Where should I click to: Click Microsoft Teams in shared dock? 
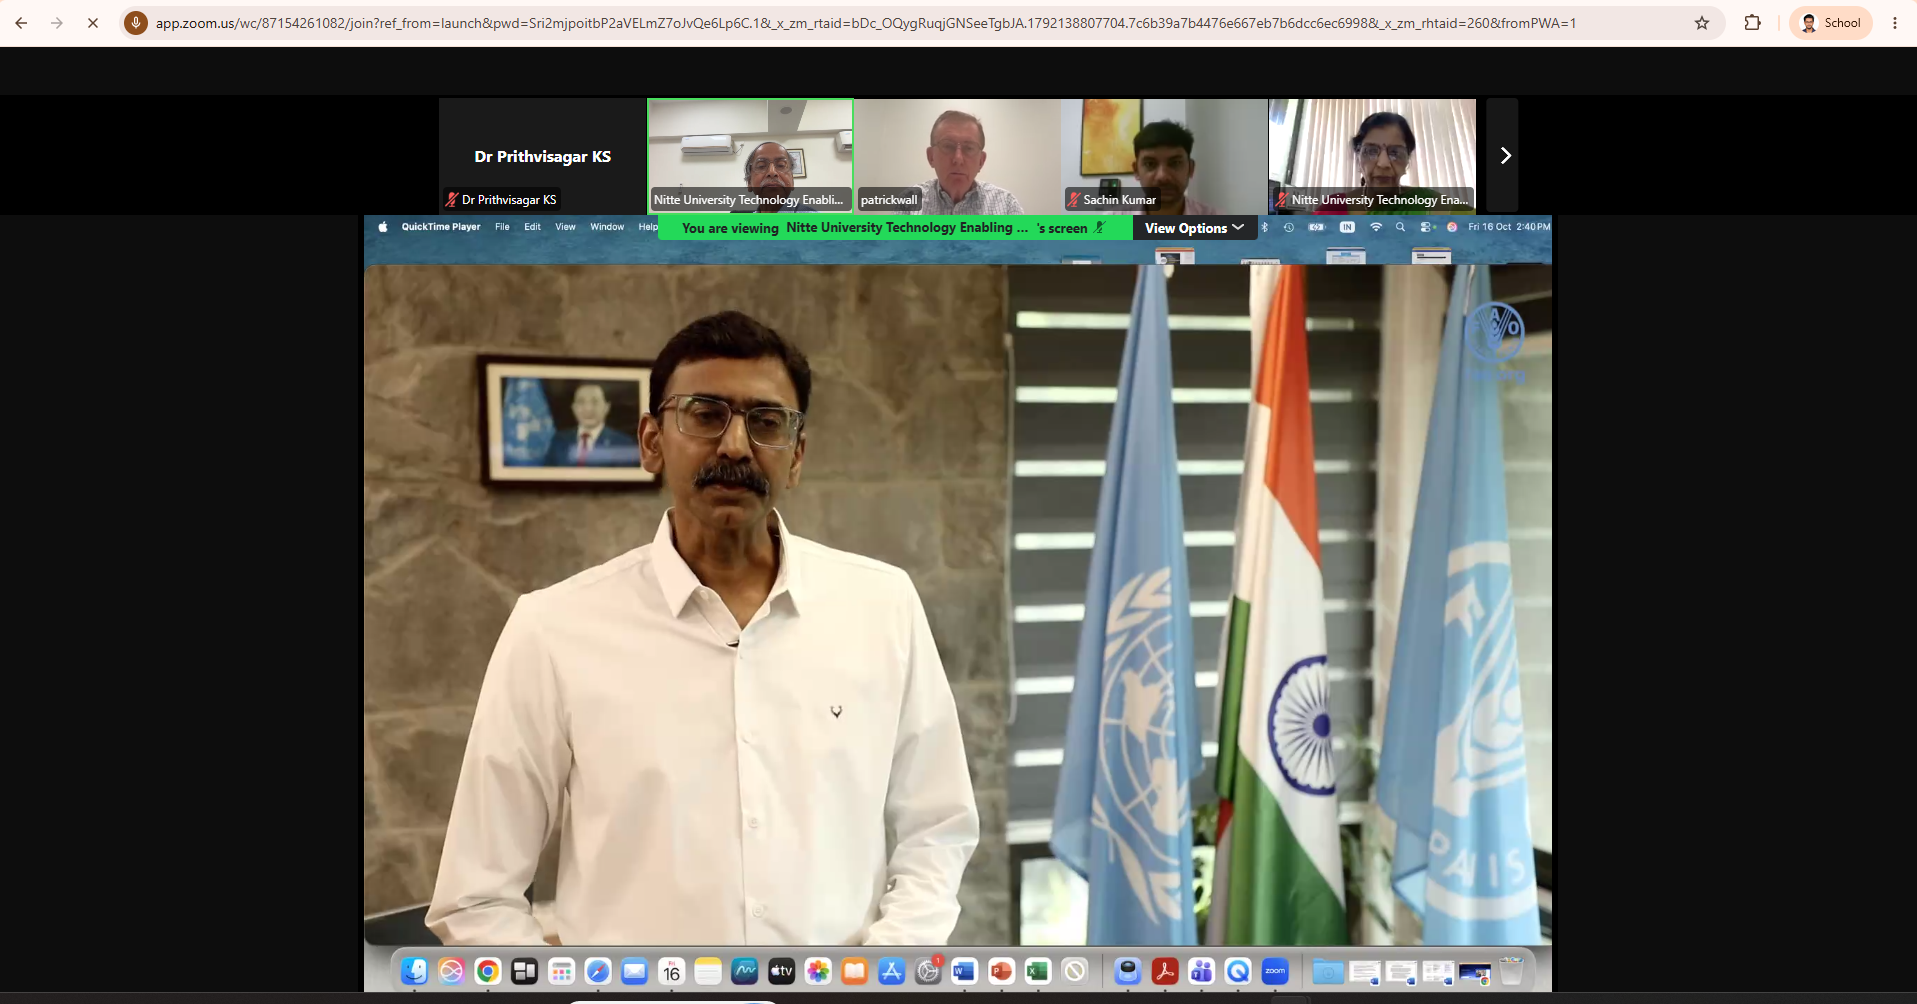pyautogui.click(x=1201, y=970)
